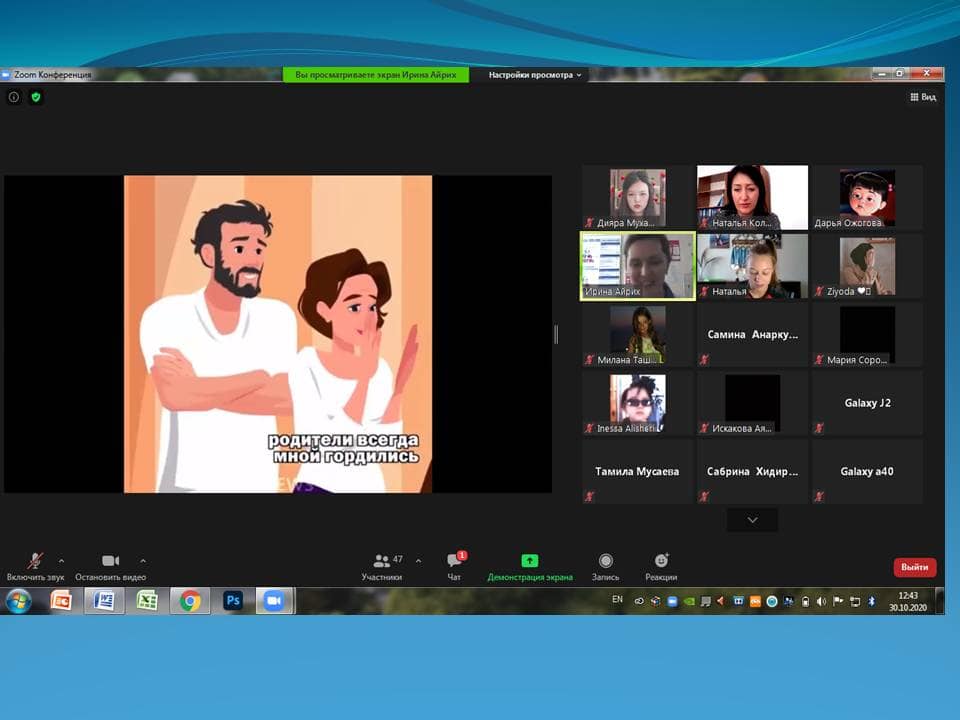Click the Bluetooth tray icon
This screenshot has width=960, height=720.
click(872, 601)
